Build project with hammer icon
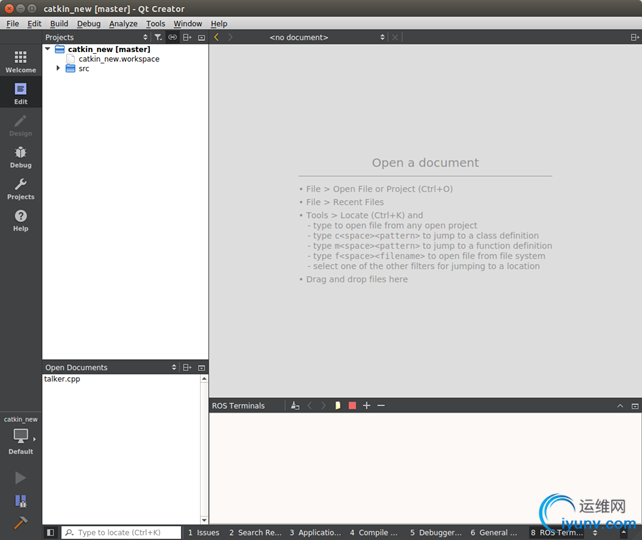This screenshot has height=540, width=642. point(20,522)
